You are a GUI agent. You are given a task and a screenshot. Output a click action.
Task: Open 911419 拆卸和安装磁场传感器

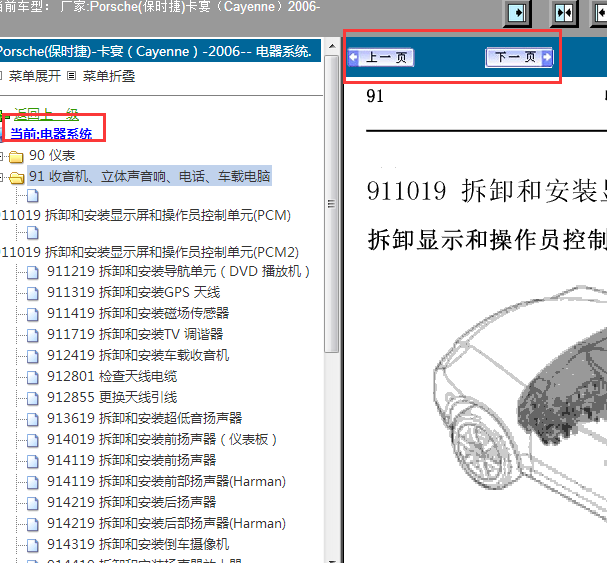point(138,313)
